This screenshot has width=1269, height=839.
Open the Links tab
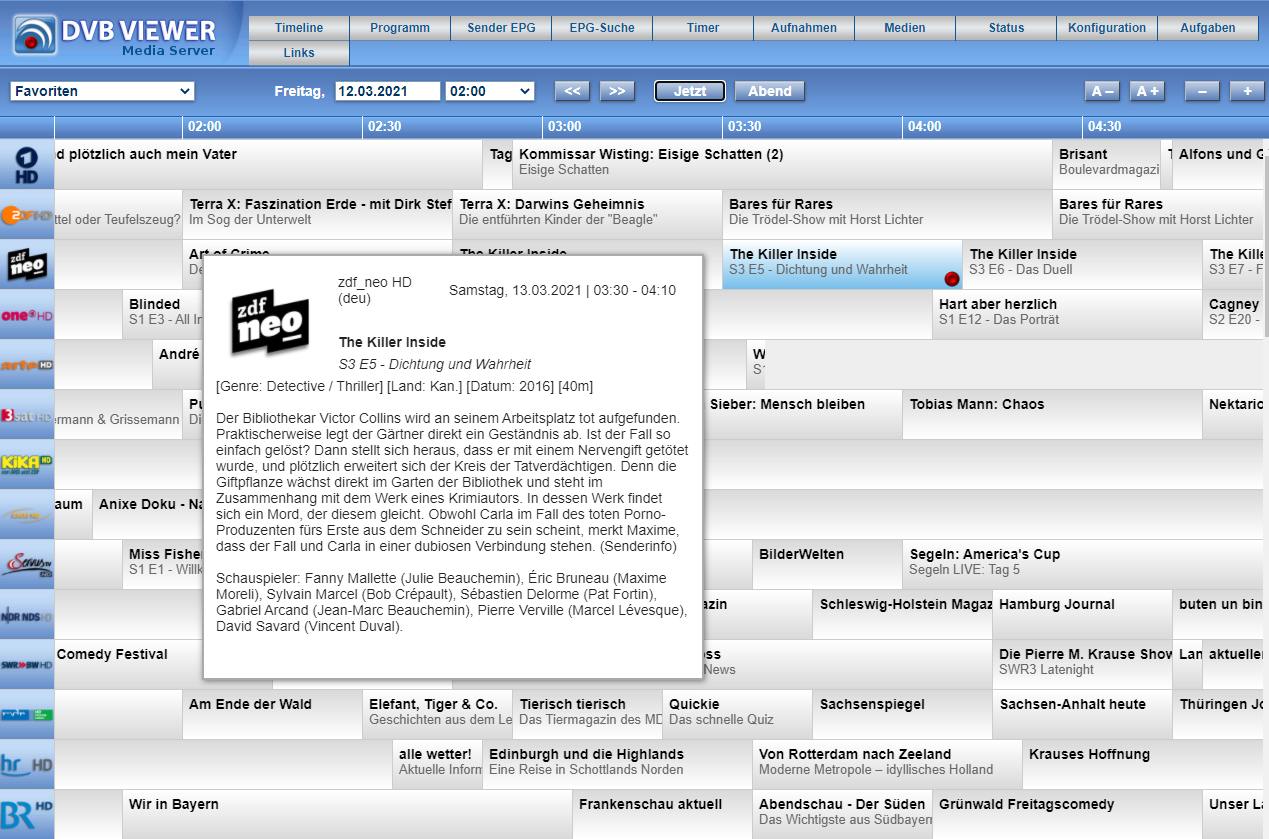click(299, 53)
